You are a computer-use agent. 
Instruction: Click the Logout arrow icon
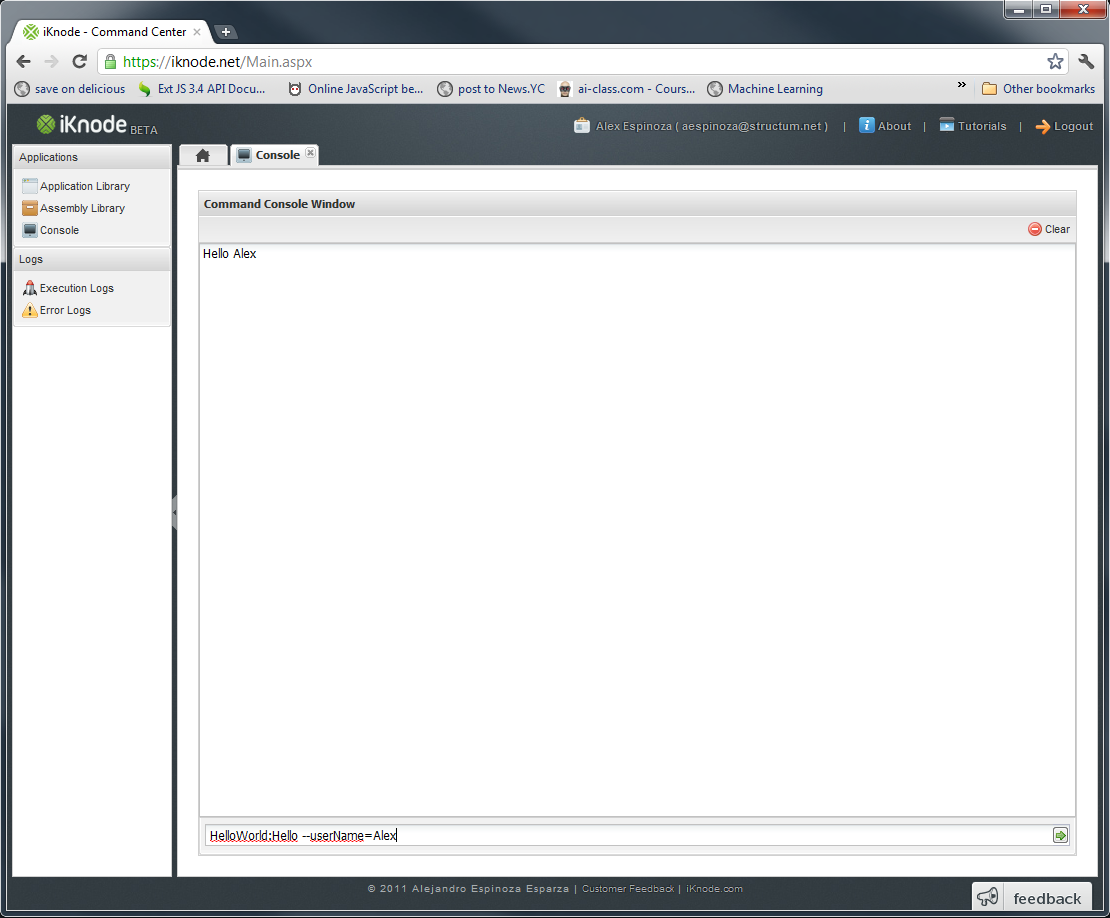[x=1043, y=127]
